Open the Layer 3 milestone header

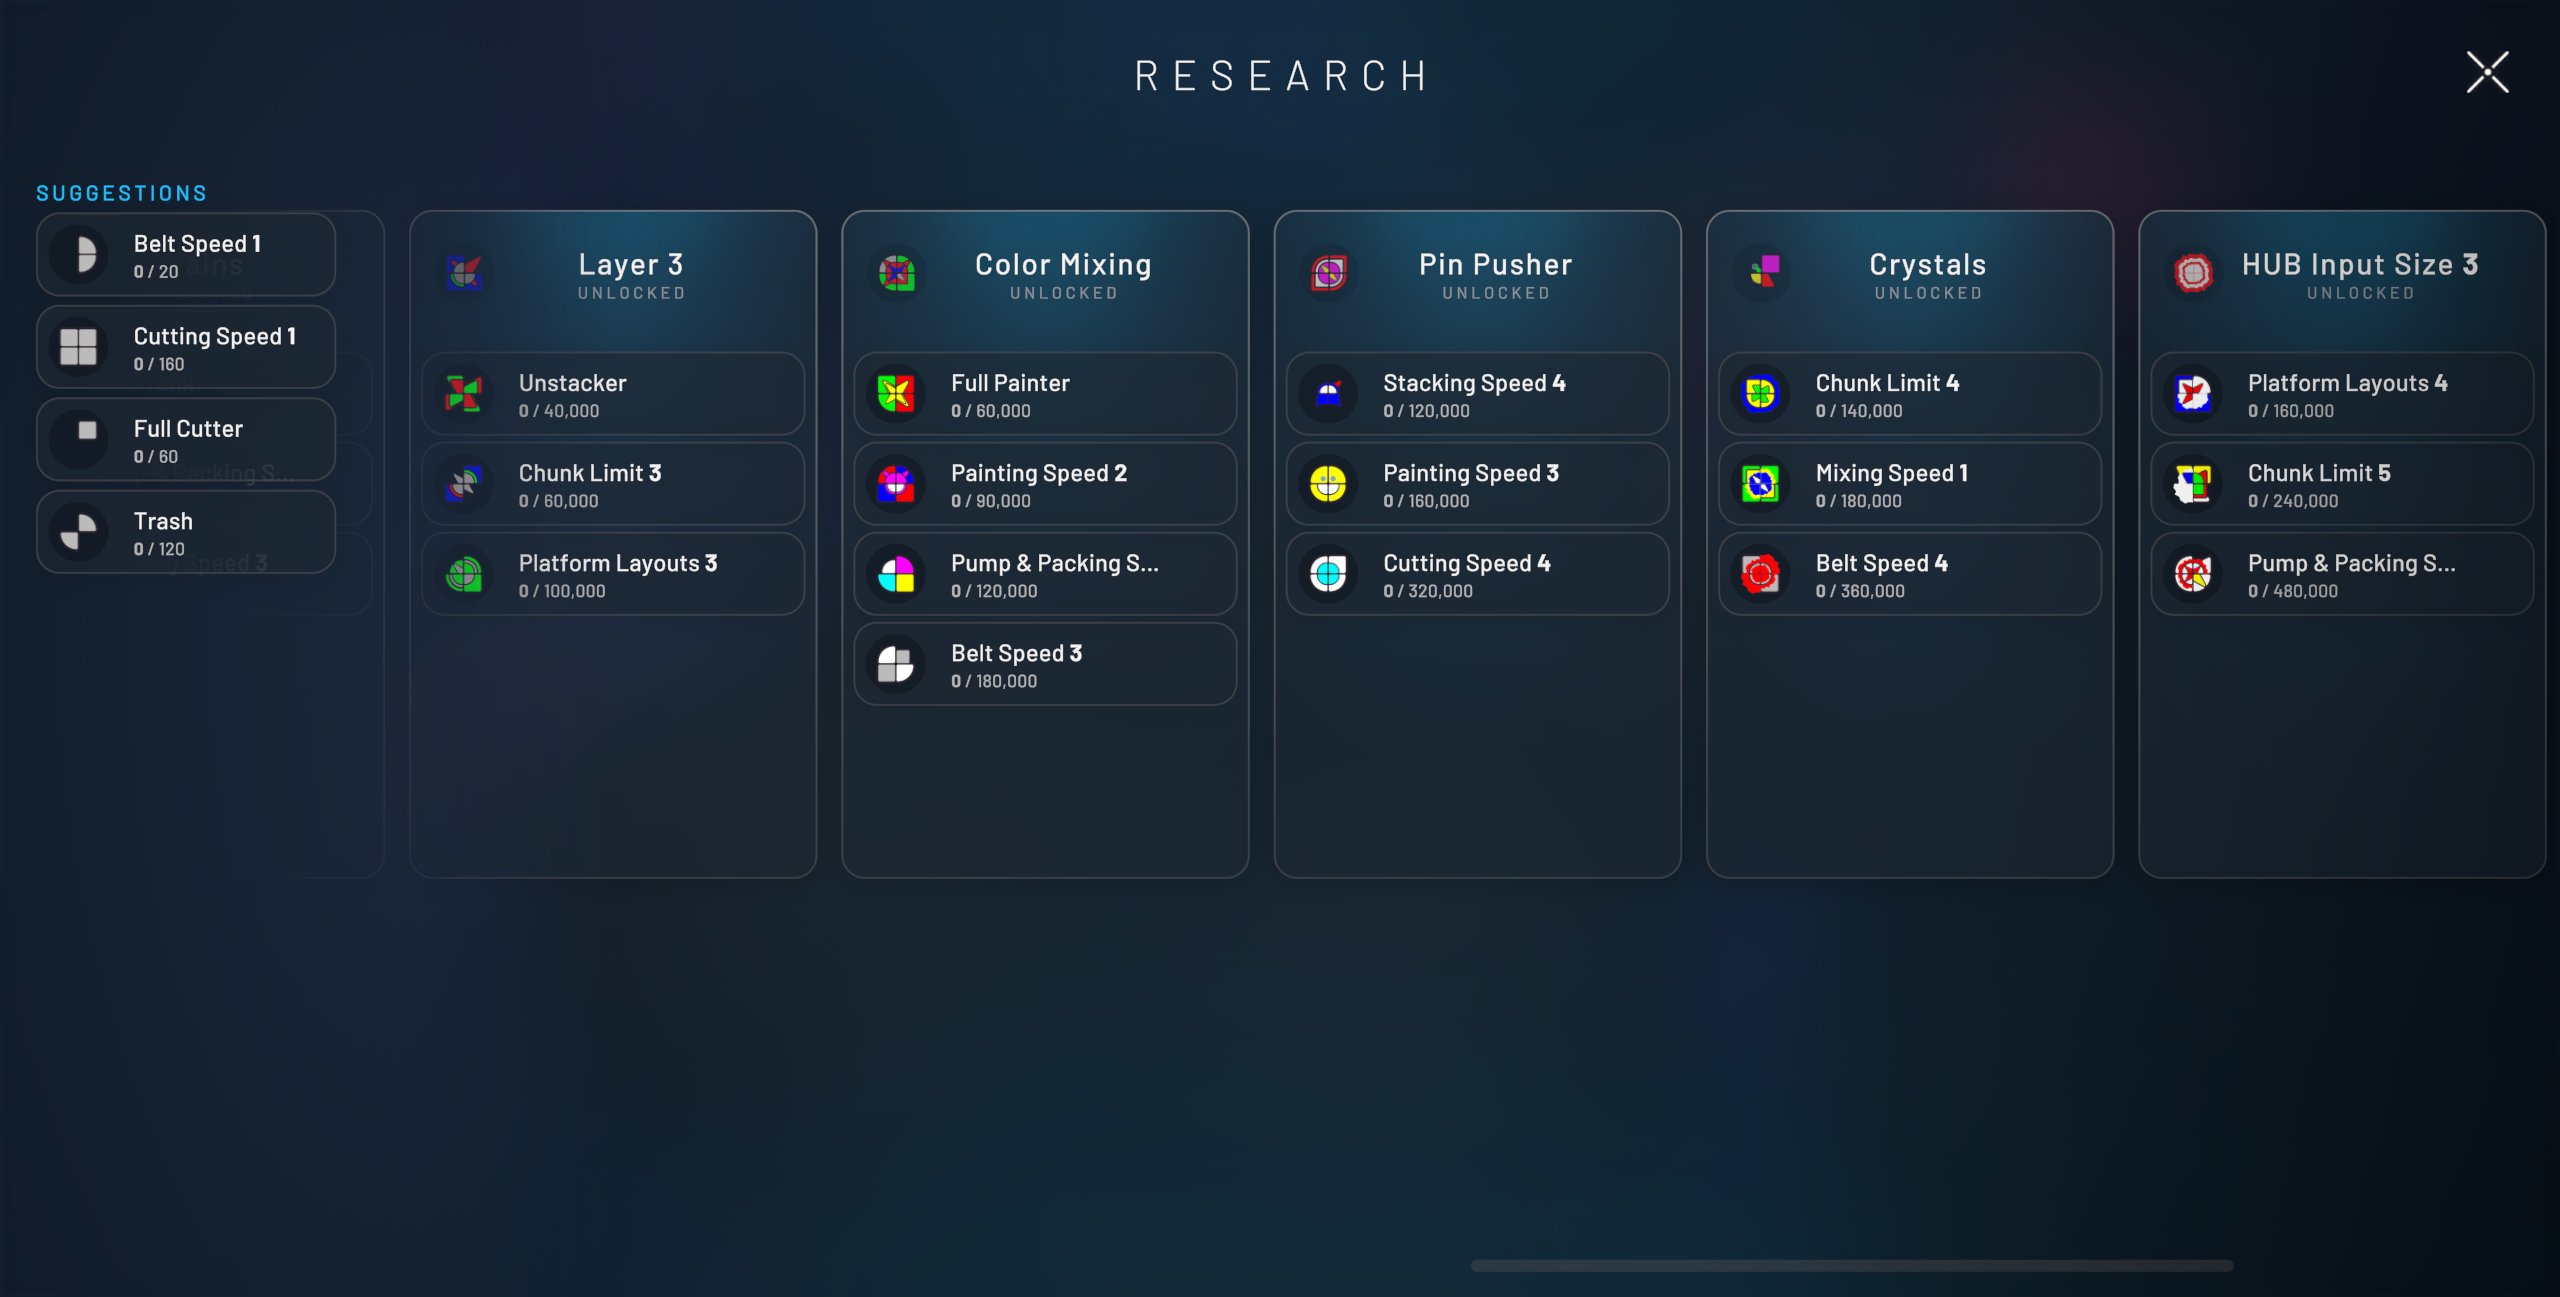(613, 275)
